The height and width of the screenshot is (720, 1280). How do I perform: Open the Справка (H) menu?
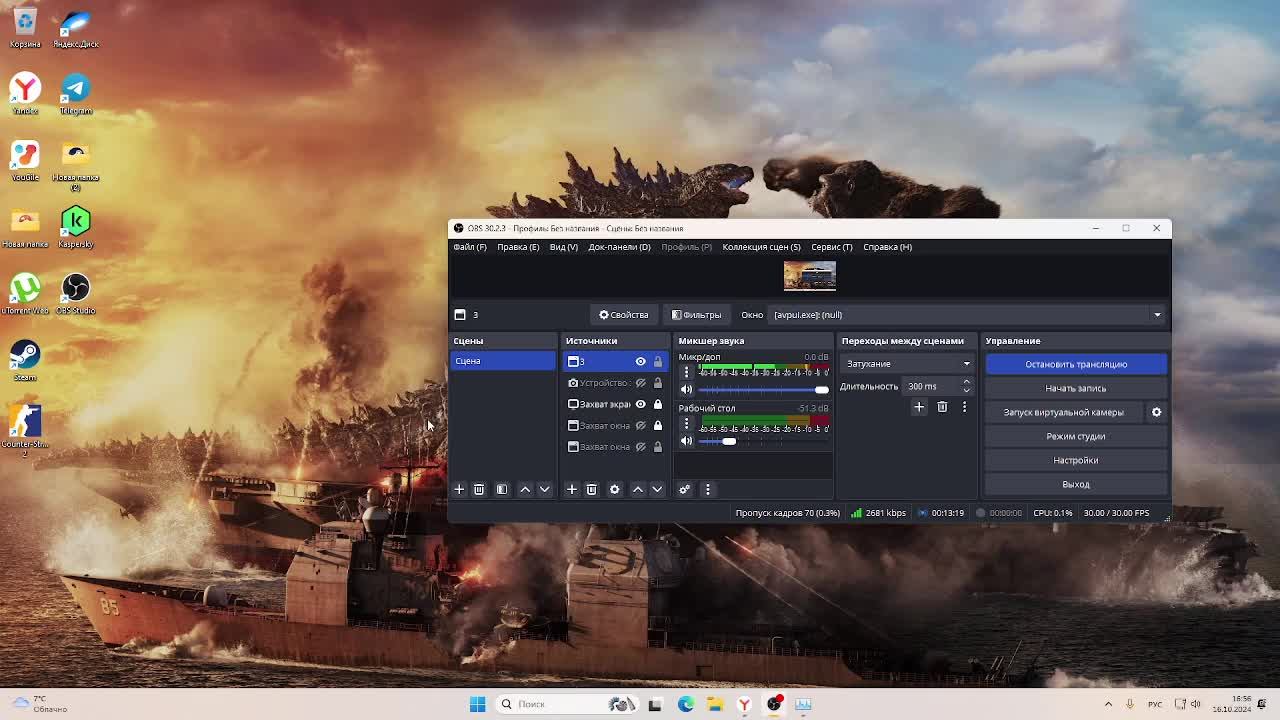click(888, 247)
